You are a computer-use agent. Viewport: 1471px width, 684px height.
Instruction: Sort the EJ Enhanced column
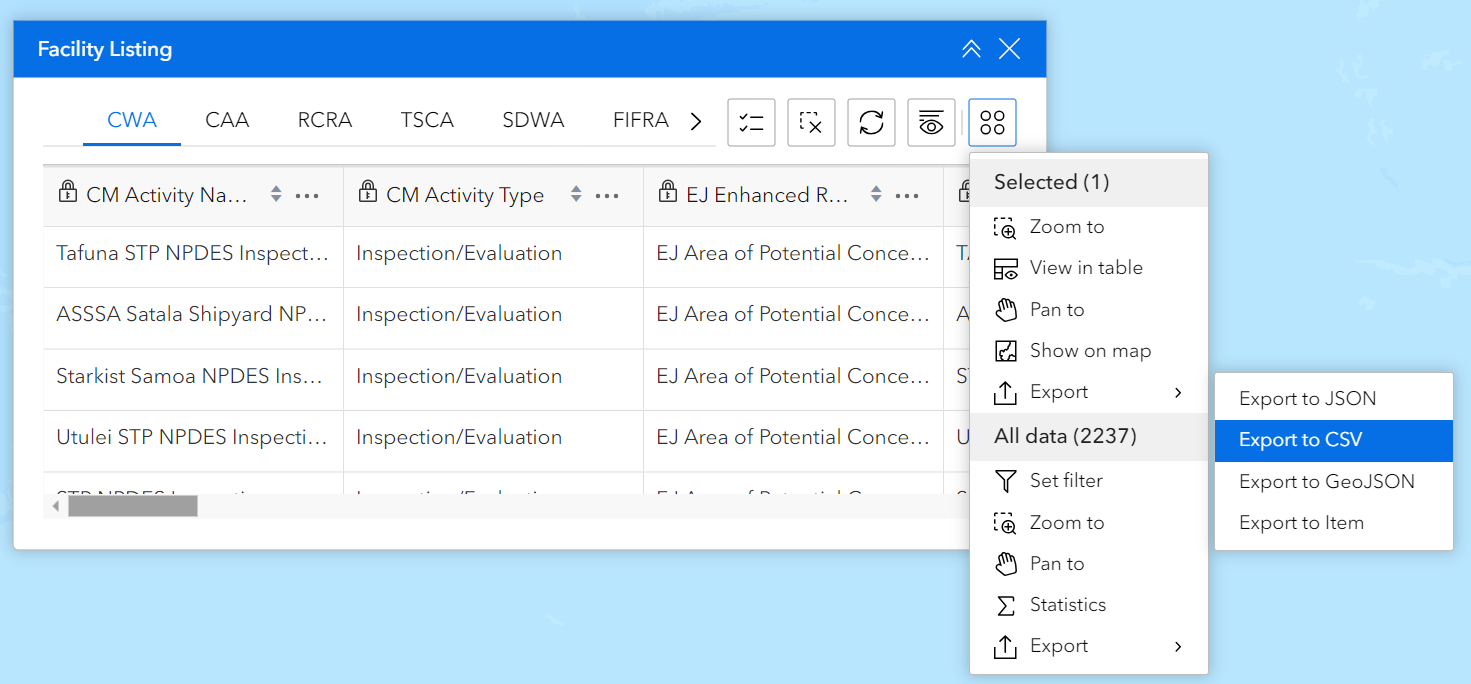click(876, 195)
